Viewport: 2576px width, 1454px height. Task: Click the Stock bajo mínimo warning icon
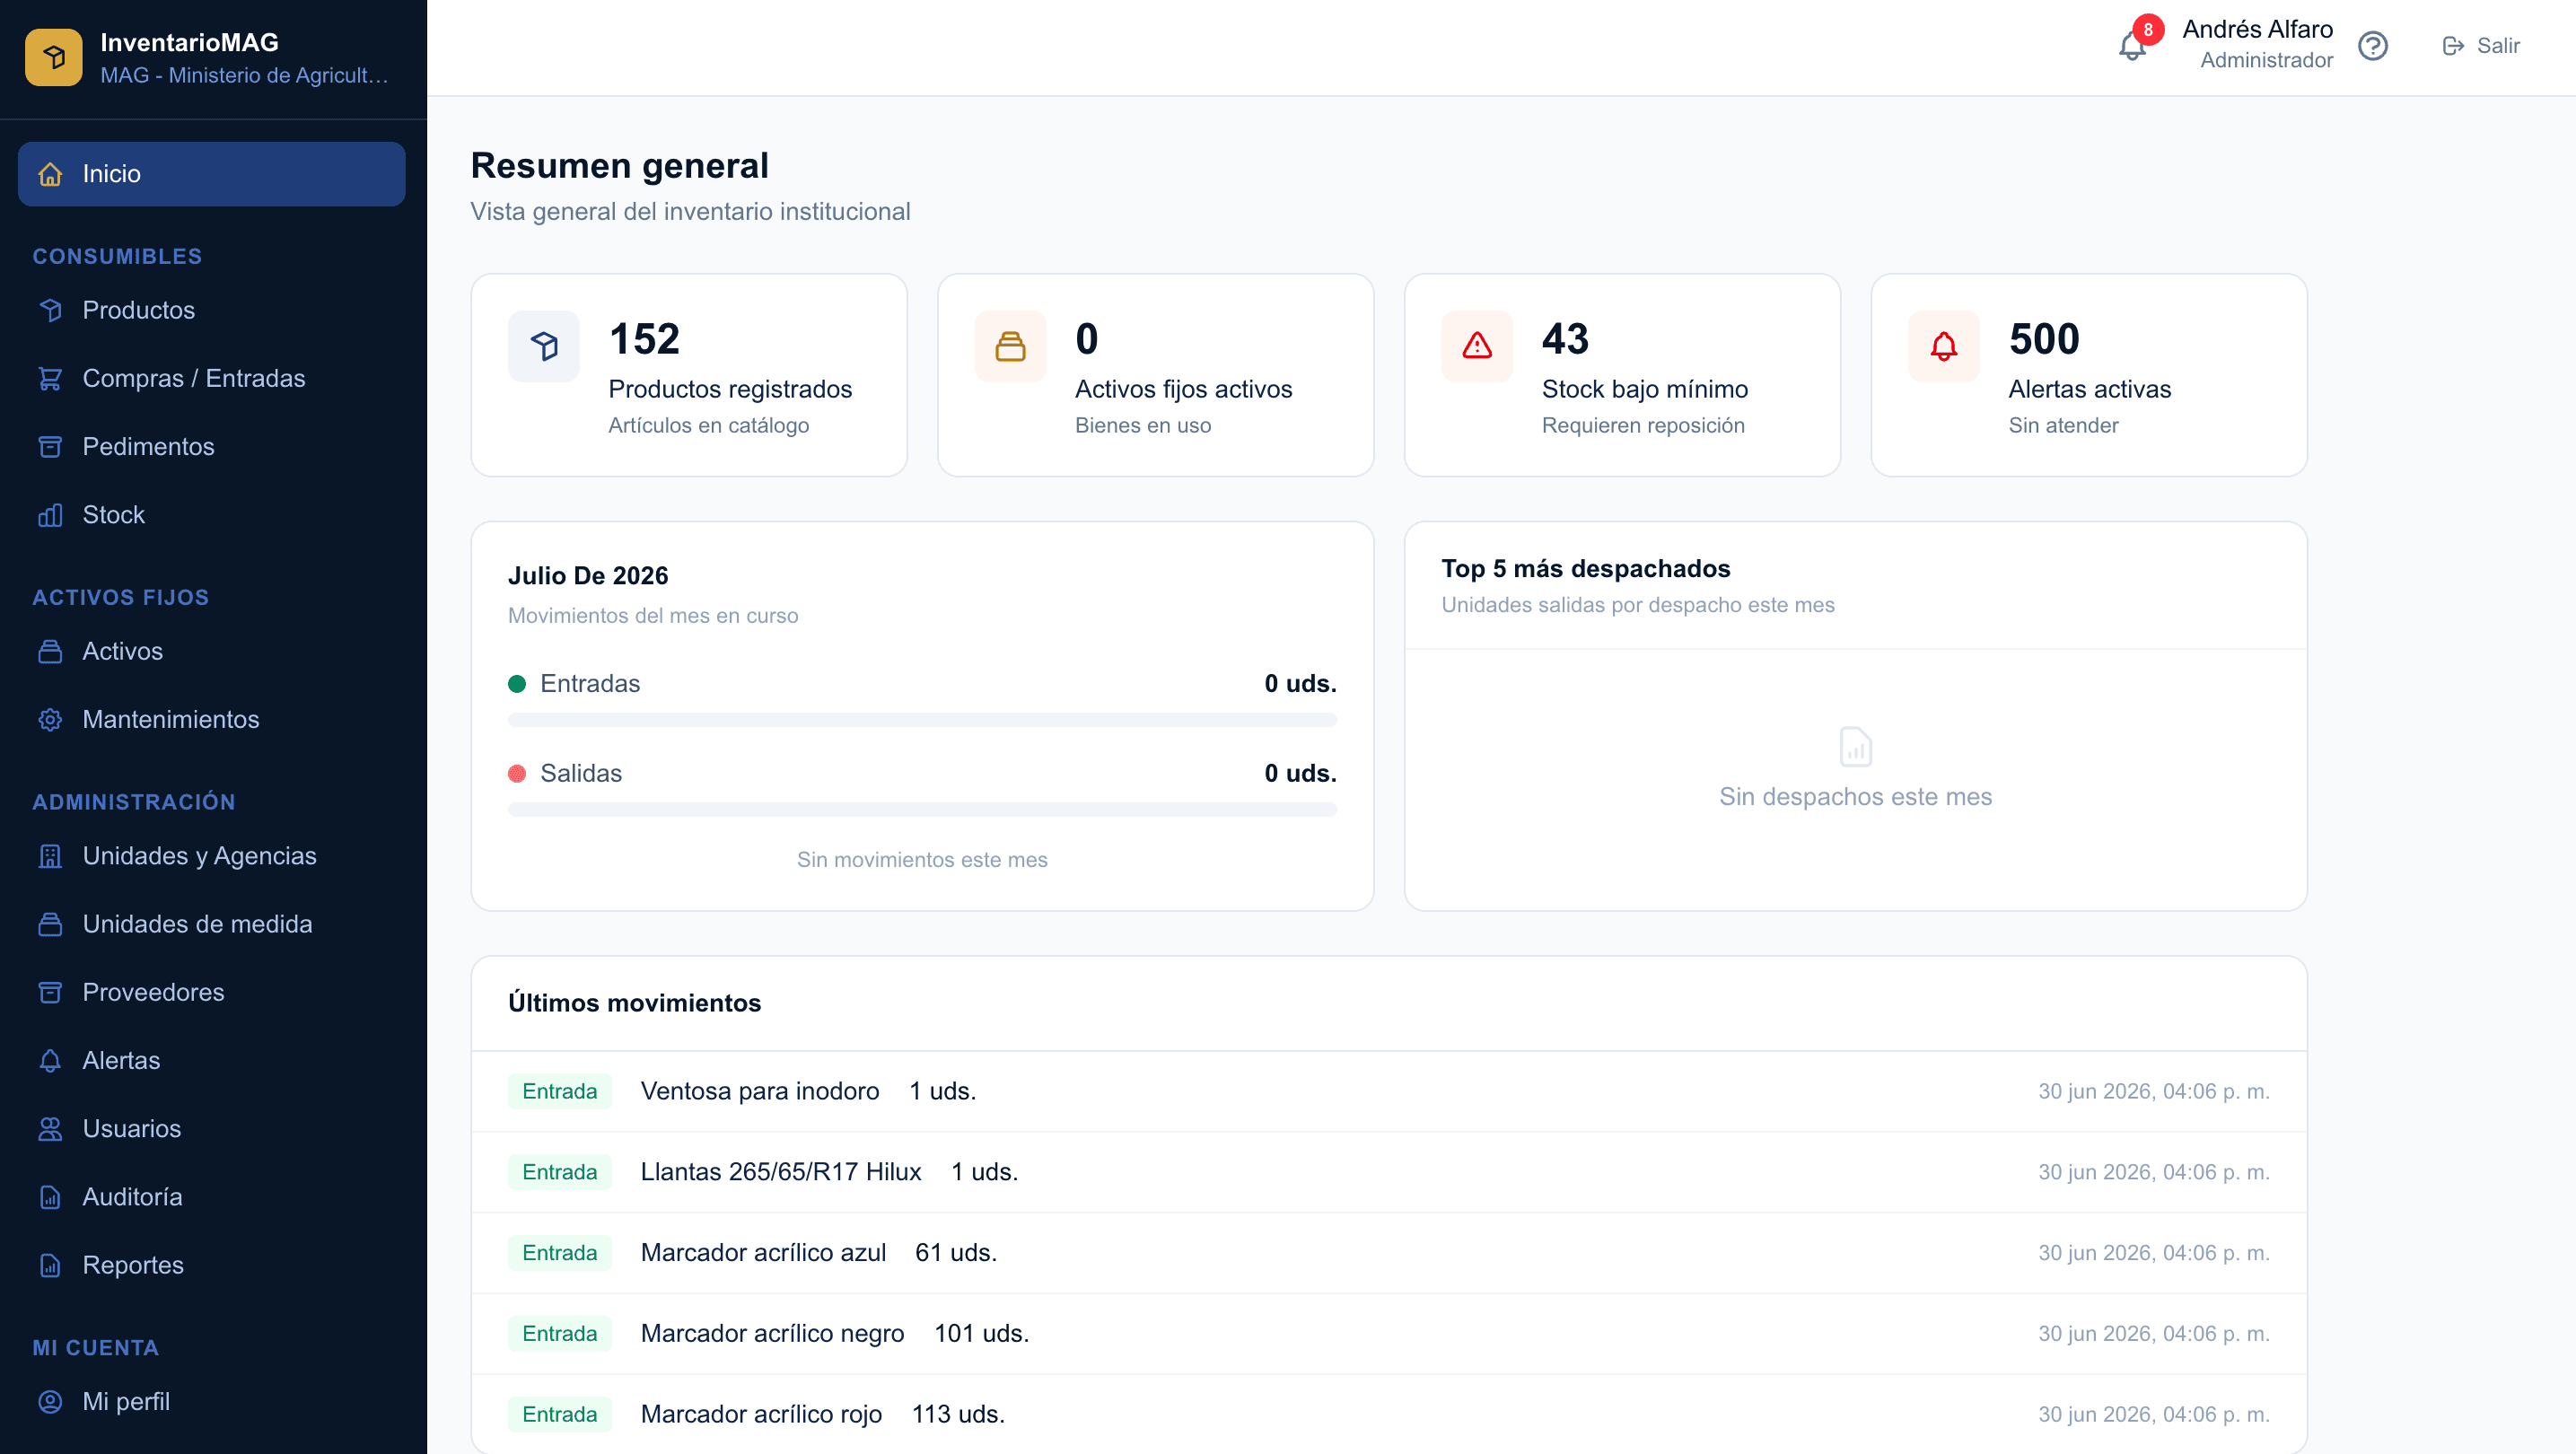[1477, 346]
